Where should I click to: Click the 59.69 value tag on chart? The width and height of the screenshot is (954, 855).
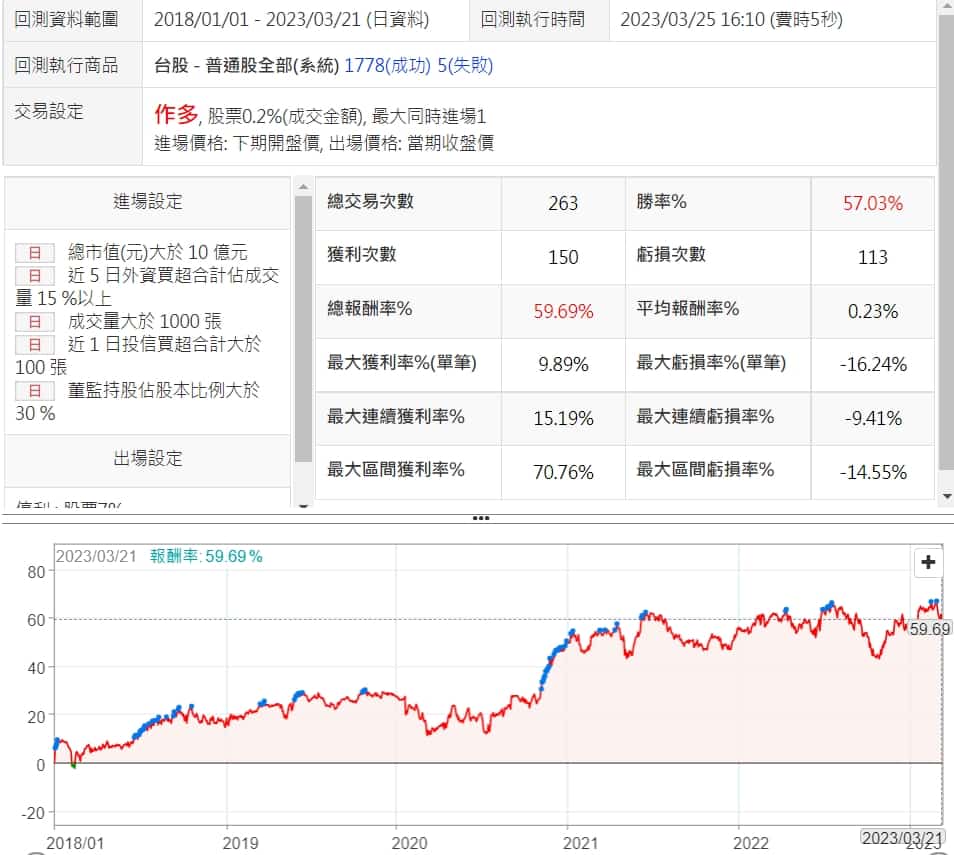click(929, 629)
